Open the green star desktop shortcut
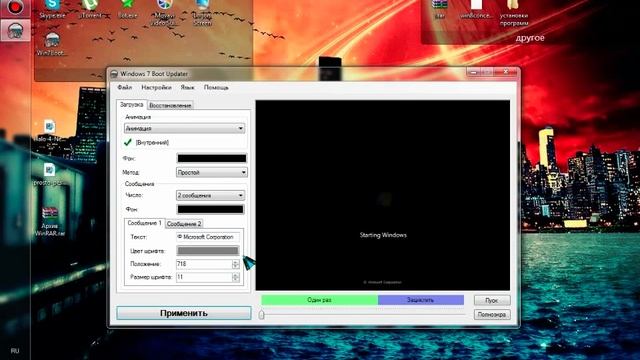The height and width of the screenshot is (360, 640). 127,9
